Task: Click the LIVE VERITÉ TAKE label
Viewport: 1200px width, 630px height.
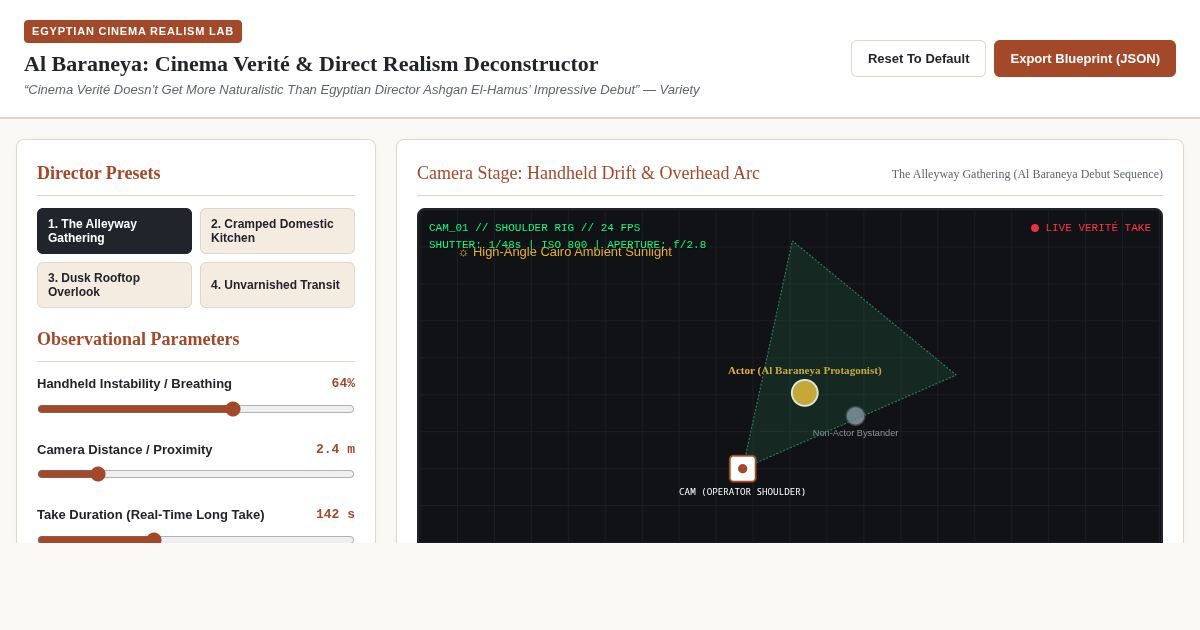Action: (x=1098, y=228)
